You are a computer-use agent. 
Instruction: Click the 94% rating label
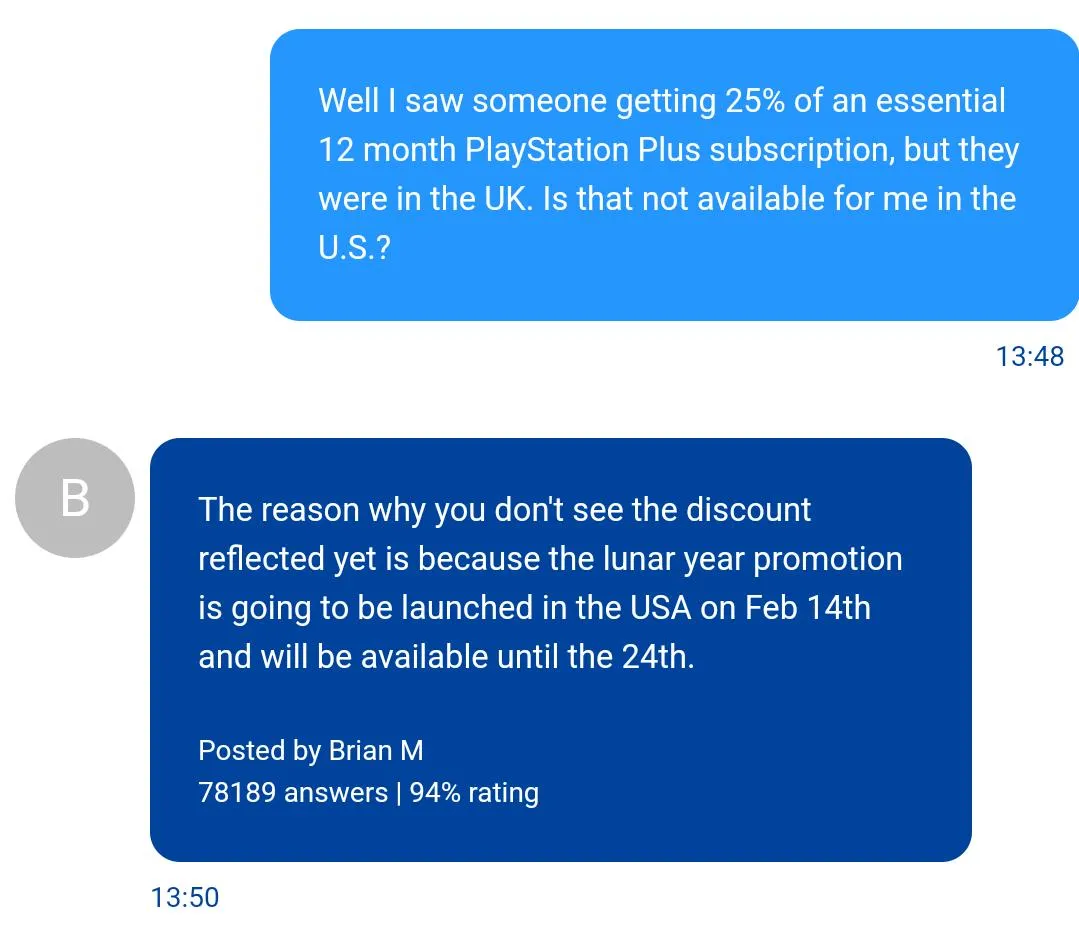click(x=475, y=792)
